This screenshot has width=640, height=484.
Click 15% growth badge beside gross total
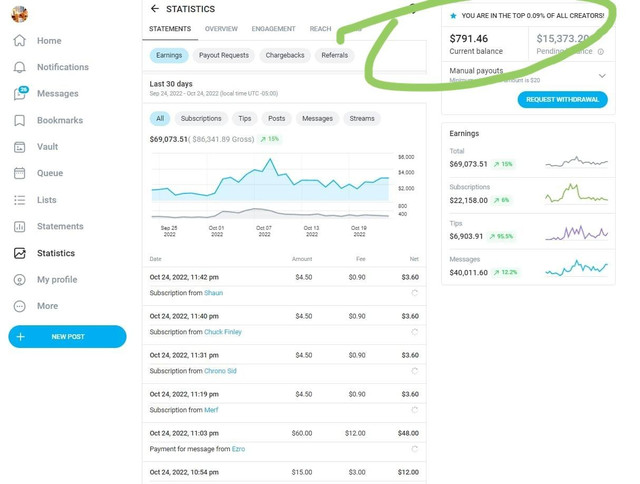[270, 139]
